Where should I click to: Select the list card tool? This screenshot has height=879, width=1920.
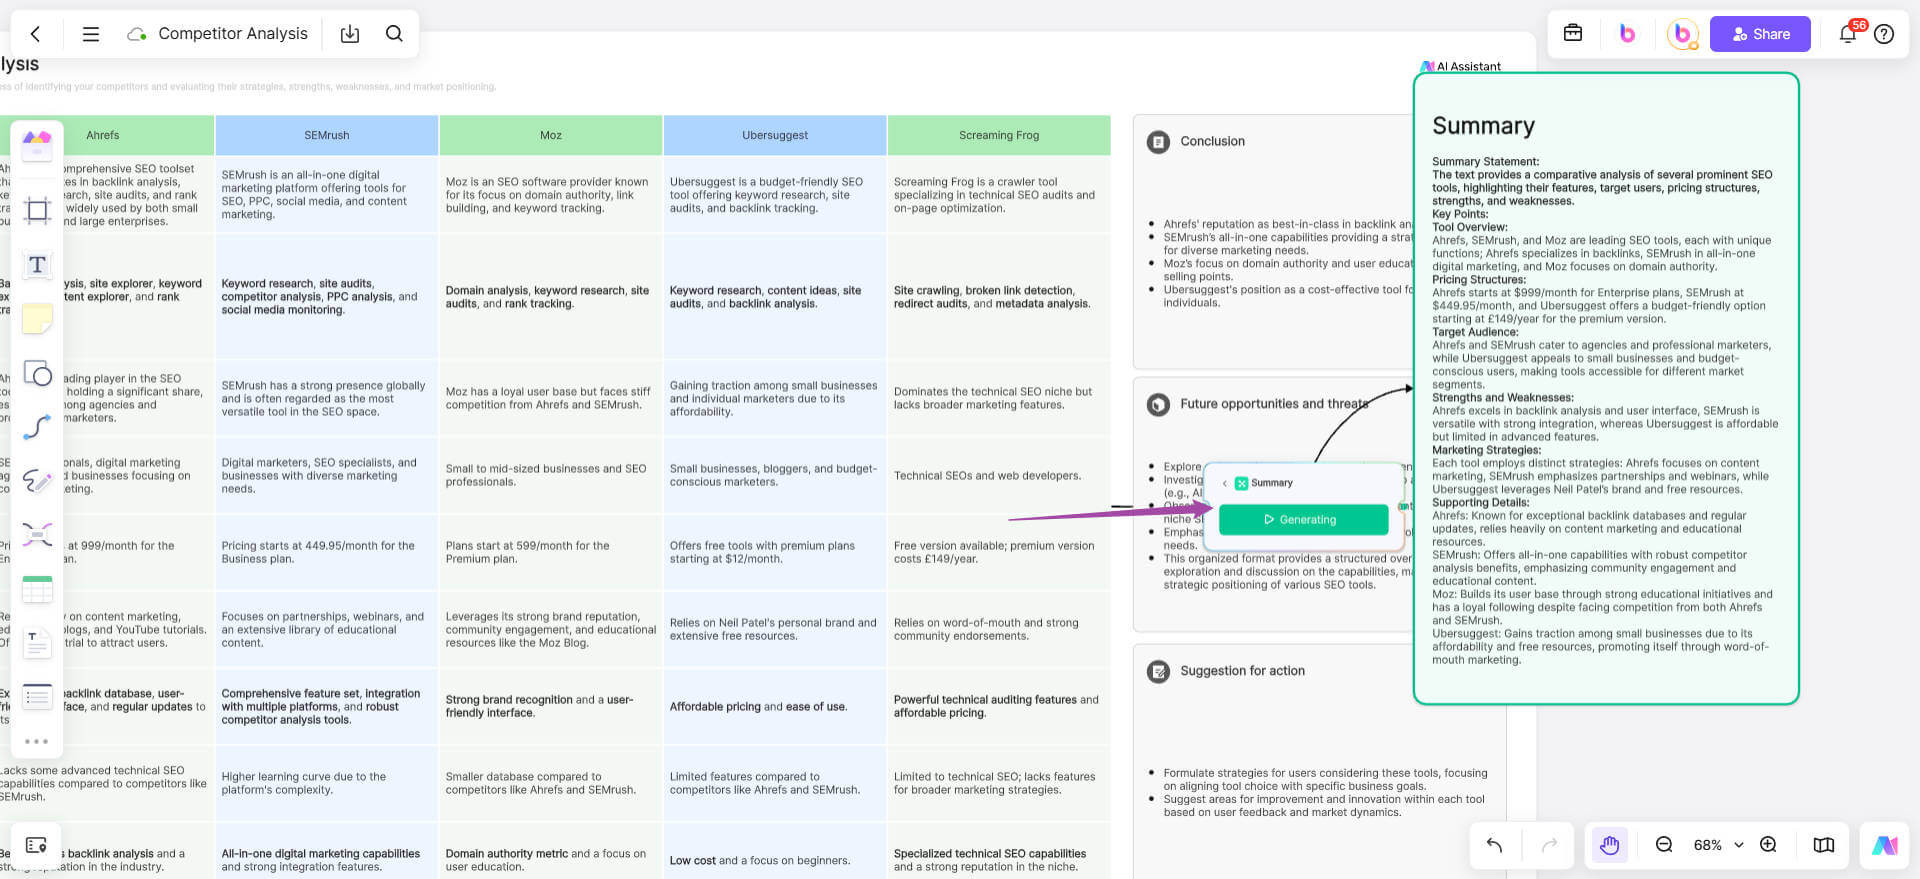pos(37,697)
